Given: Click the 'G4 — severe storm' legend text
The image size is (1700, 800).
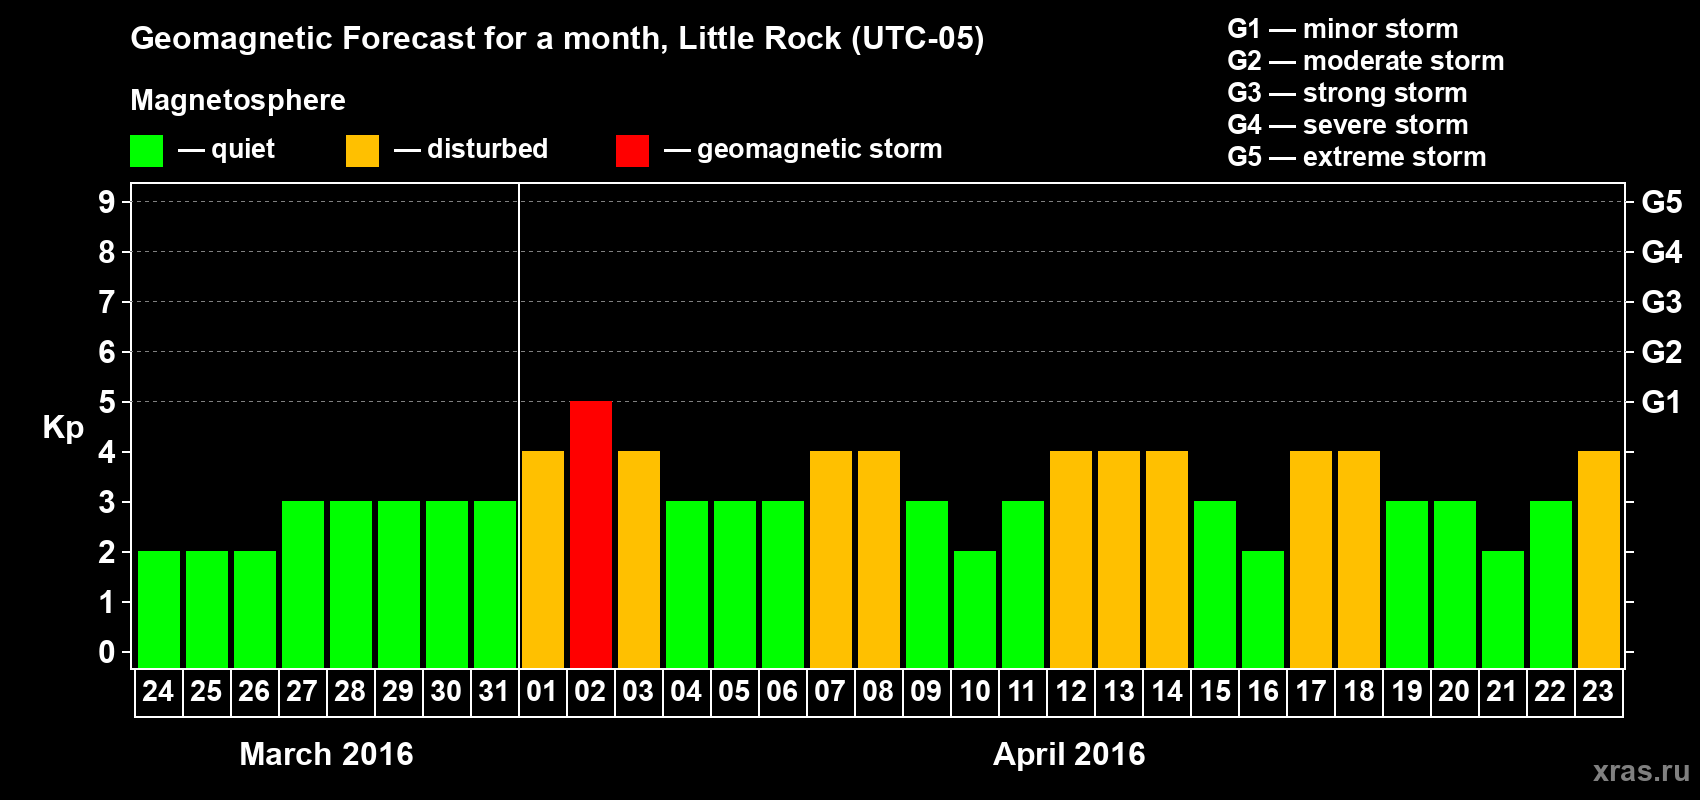Looking at the screenshot, I should click(1348, 125).
